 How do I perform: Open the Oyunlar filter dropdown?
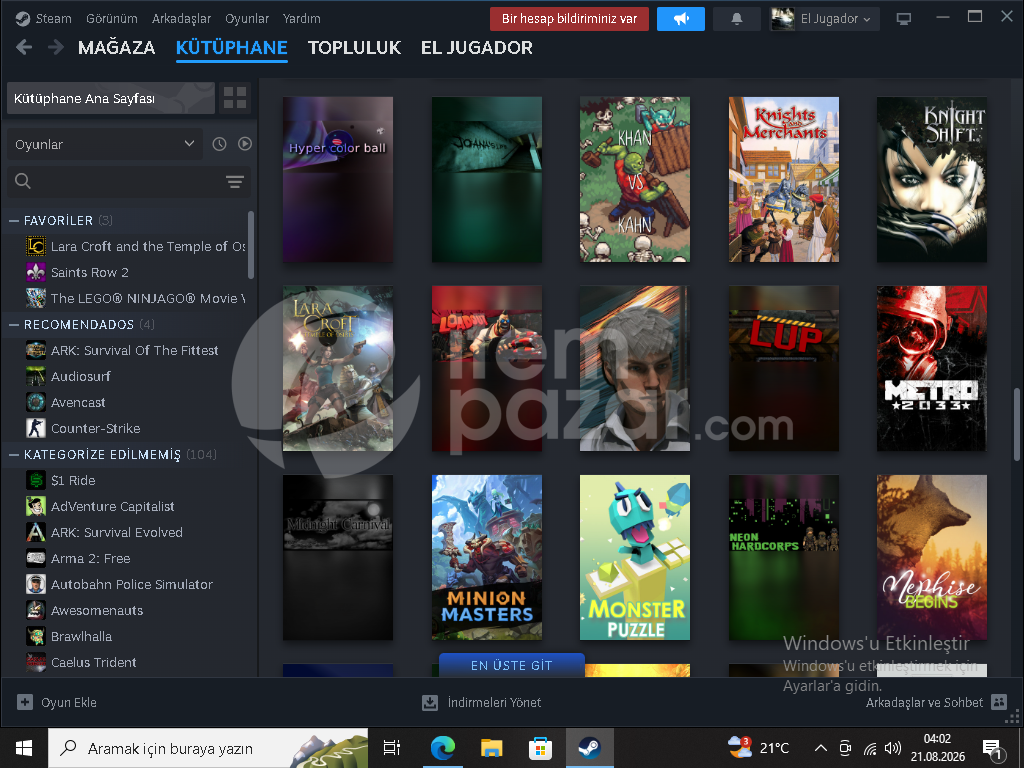tap(104, 144)
